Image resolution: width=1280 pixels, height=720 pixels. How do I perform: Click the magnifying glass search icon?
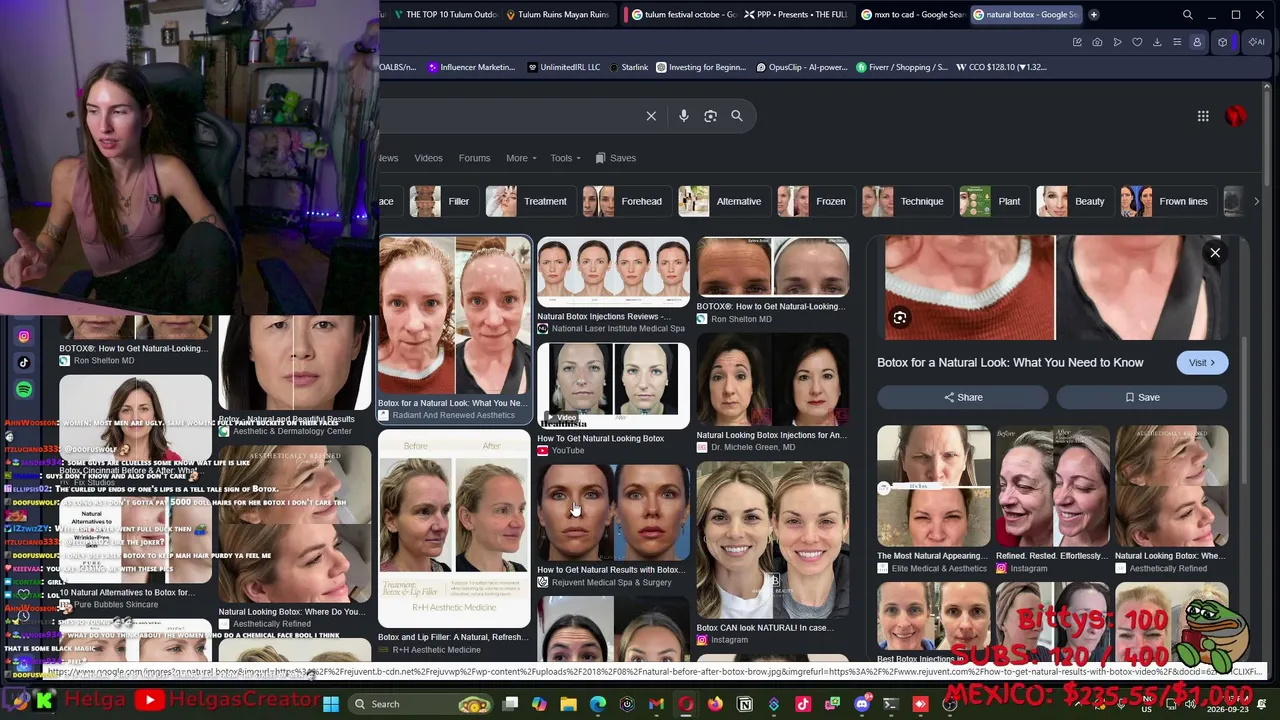pyautogui.click(x=737, y=116)
